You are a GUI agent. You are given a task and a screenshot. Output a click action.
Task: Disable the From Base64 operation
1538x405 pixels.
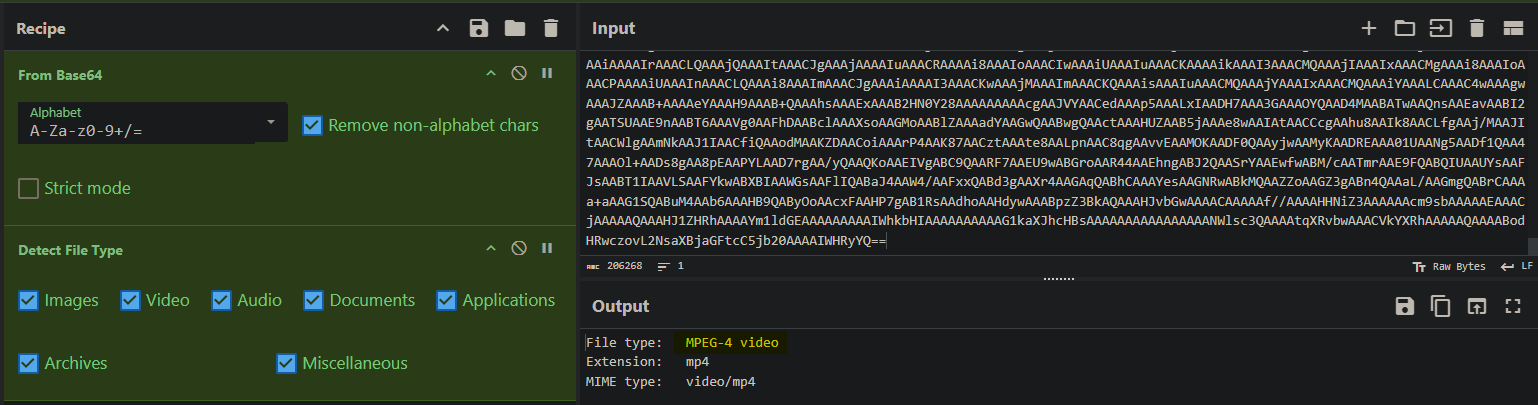coord(519,74)
